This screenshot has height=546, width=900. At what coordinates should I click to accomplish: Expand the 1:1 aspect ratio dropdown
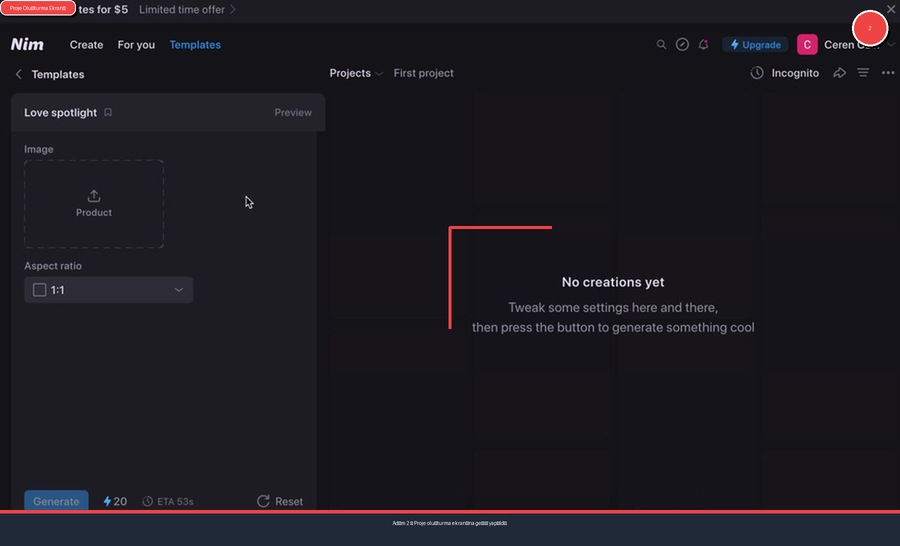coord(109,290)
